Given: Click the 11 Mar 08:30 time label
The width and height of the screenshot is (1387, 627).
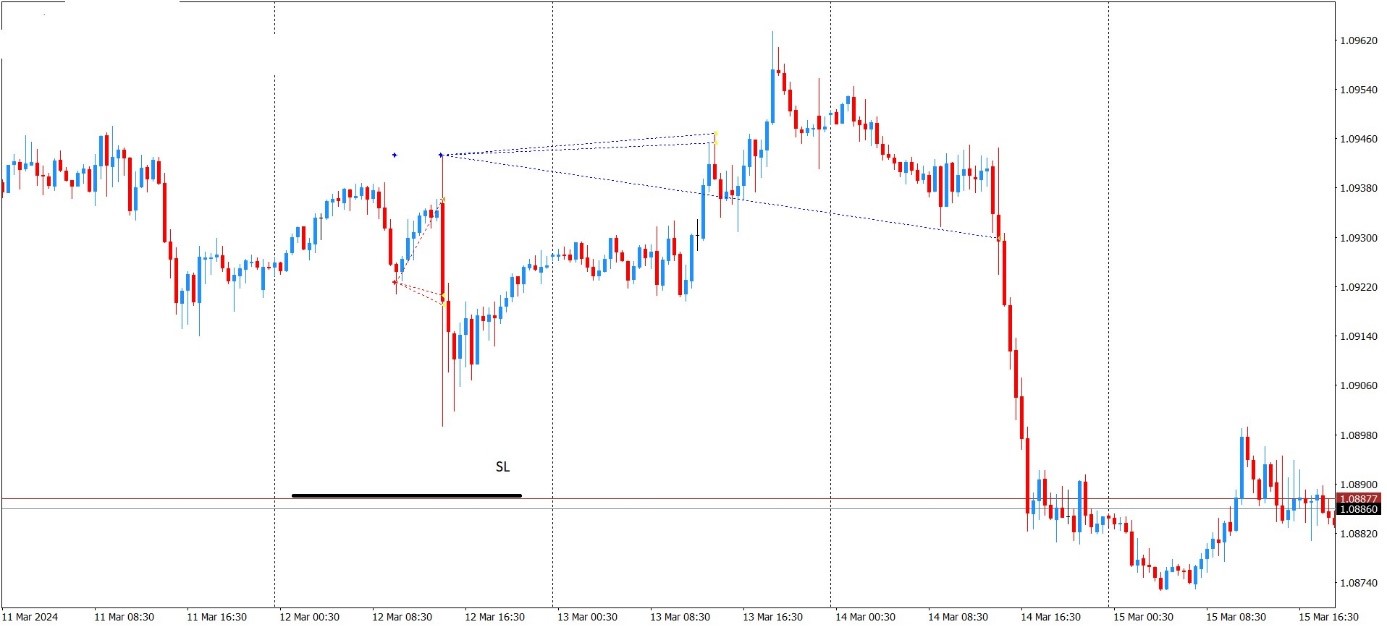Looking at the screenshot, I should click(x=124, y=617).
